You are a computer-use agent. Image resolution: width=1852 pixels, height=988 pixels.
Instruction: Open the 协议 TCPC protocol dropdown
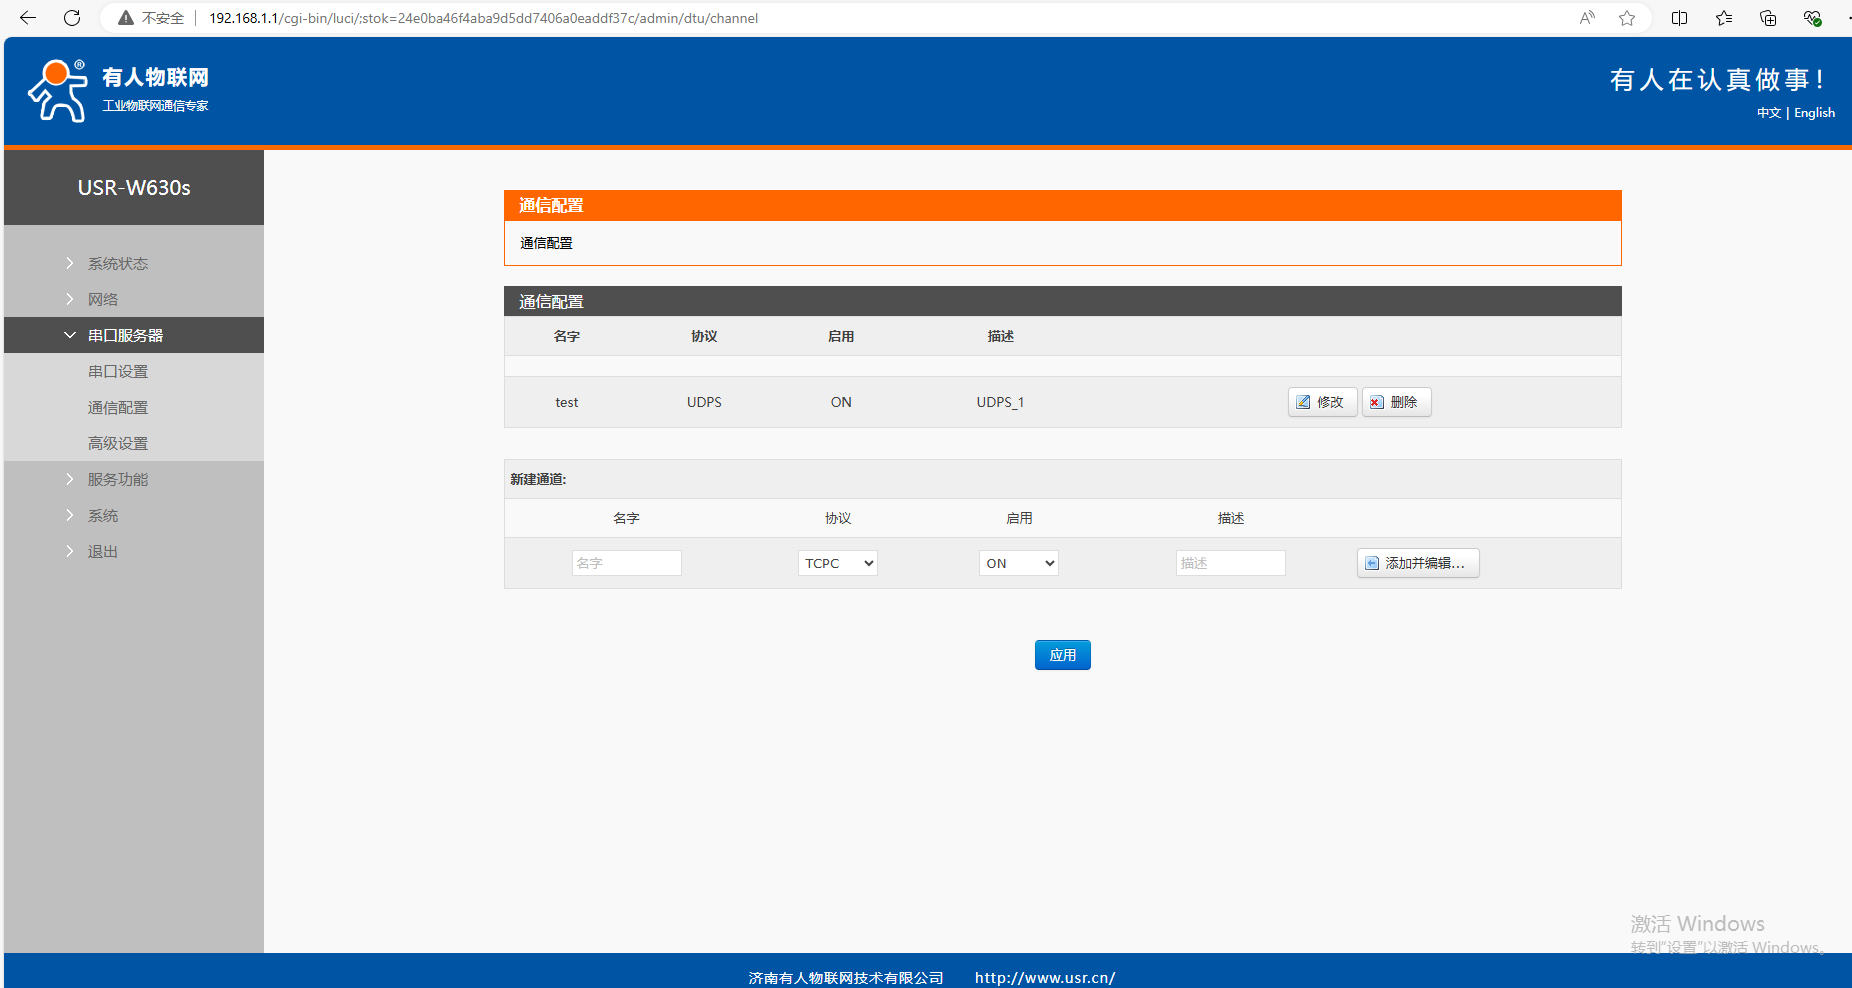[x=838, y=563]
